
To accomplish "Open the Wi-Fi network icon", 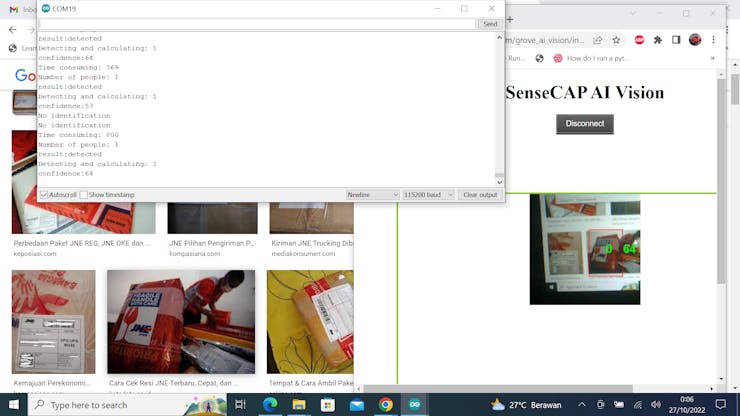I will click(x=638, y=405).
